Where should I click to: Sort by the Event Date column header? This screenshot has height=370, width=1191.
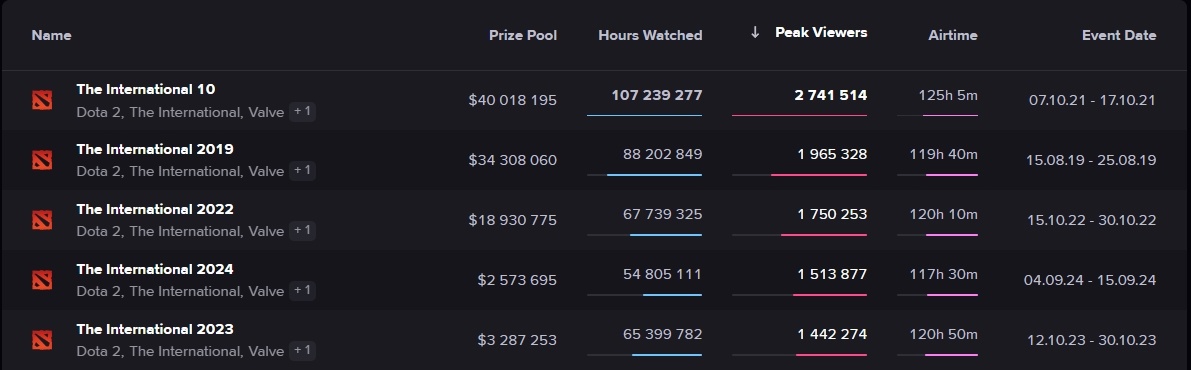[1119, 35]
